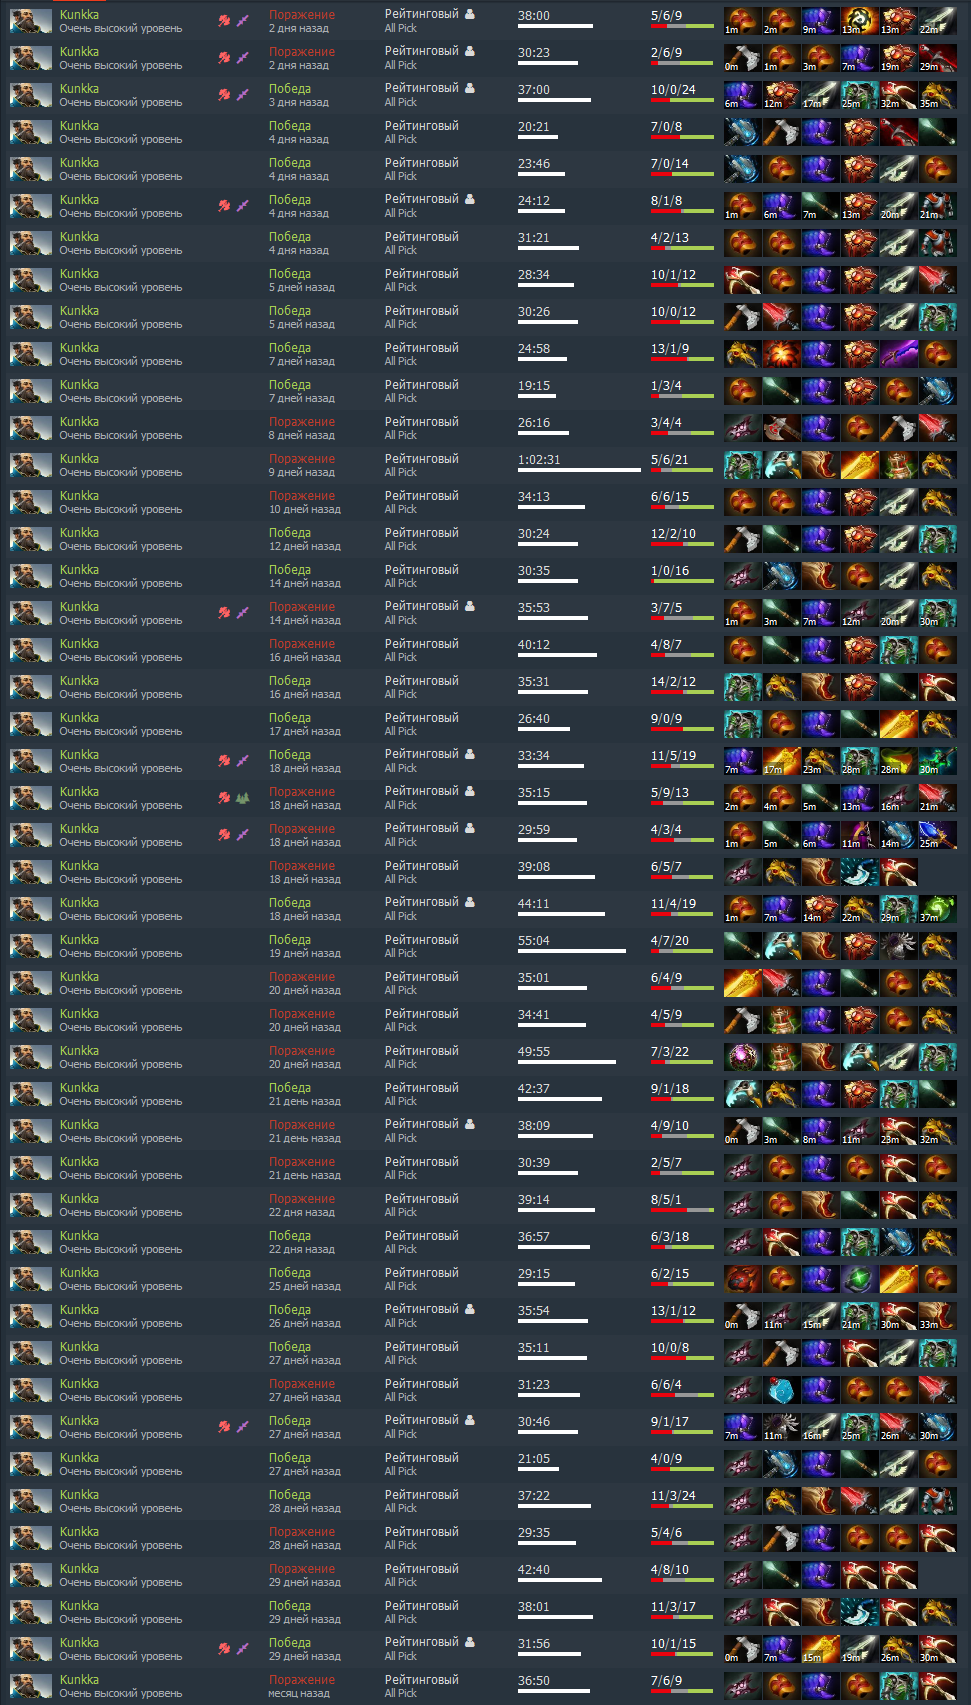
Task: Open the Поражение result of the 1:02:31 match
Action: click(302, 459)
